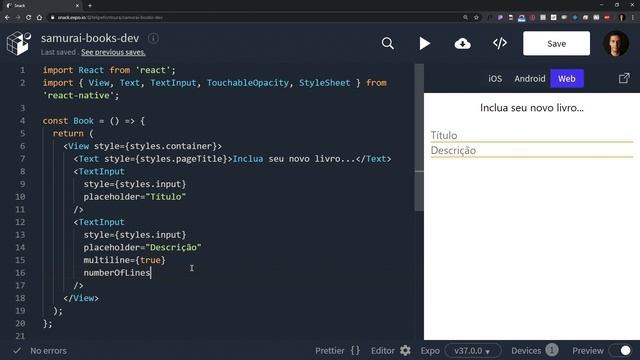Viewport: 640px width, 360px height.
Task: Click the Prettier curly braces icon
Action: (355, 351)
